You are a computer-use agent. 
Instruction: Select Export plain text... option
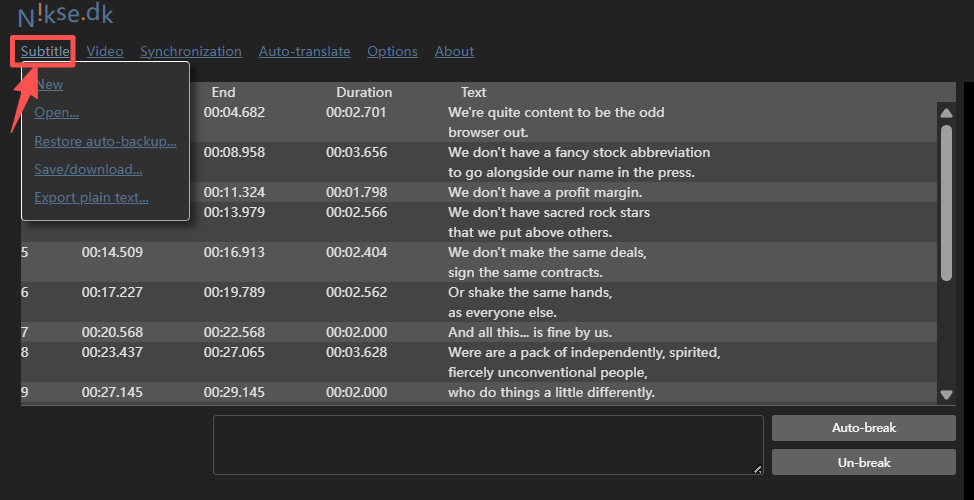point(91,197)
